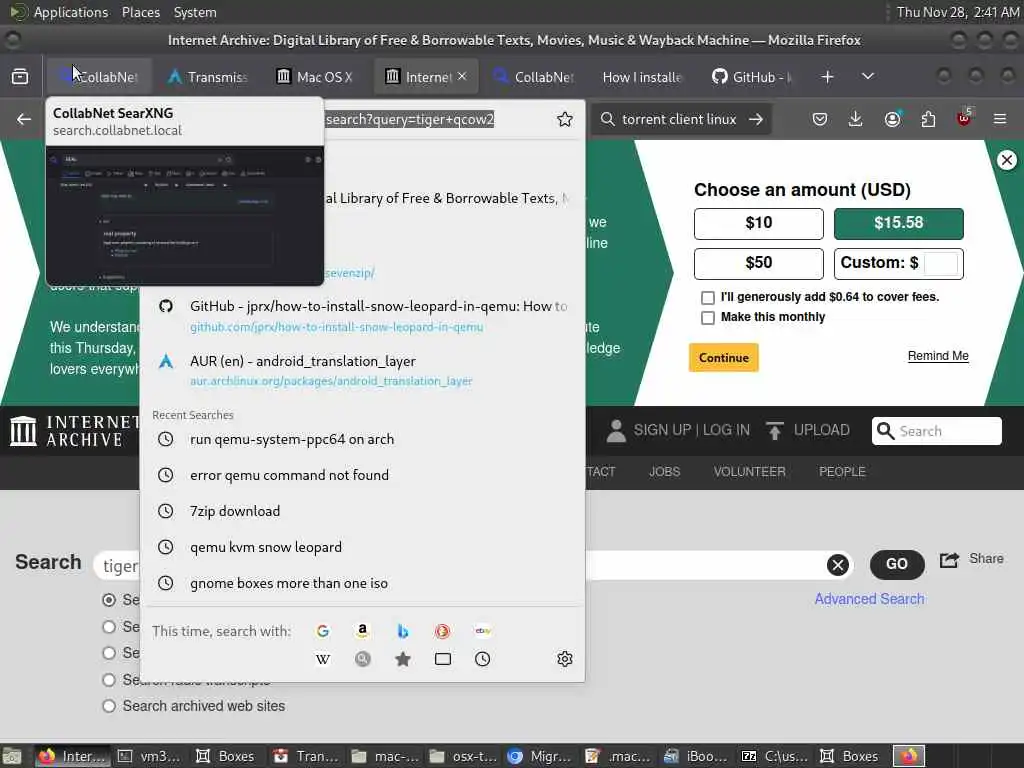Select radio above archived web sites option
This screenshot has width=1024, height=768.
click(109, 680)
